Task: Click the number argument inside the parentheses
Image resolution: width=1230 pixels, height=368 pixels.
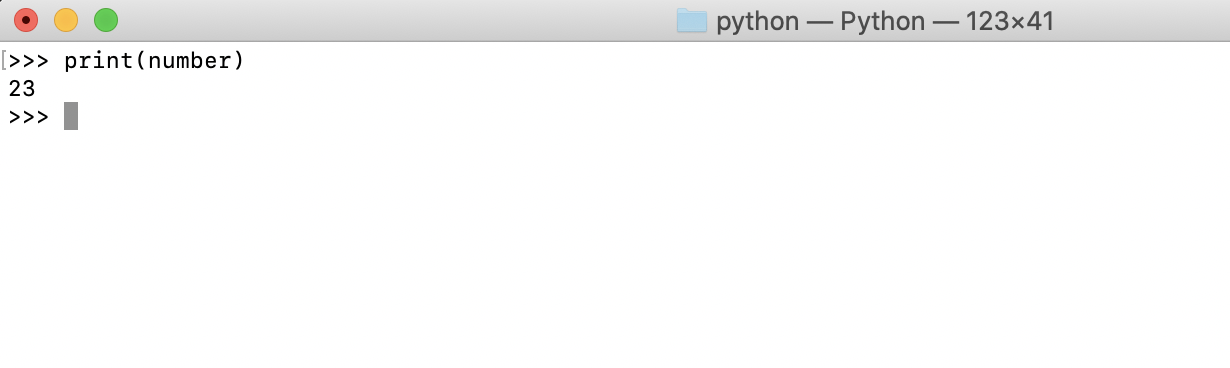Action: click(190, 62)
